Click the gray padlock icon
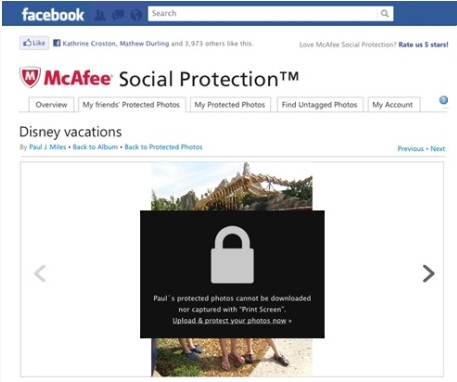The image size is (457, 382). (232, 255)
